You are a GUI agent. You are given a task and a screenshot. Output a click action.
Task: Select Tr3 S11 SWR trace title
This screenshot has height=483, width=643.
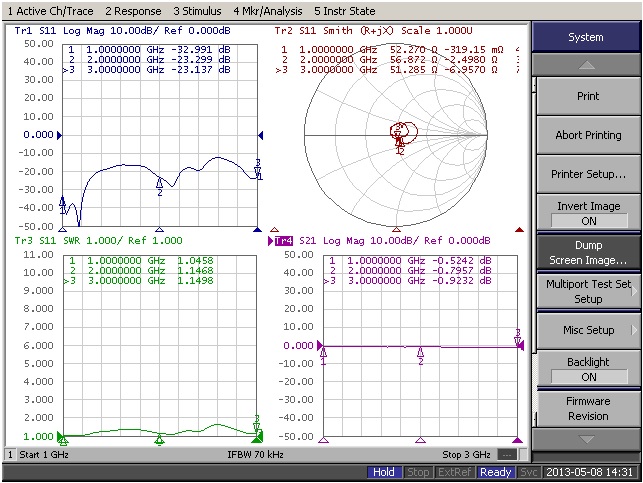98,240
